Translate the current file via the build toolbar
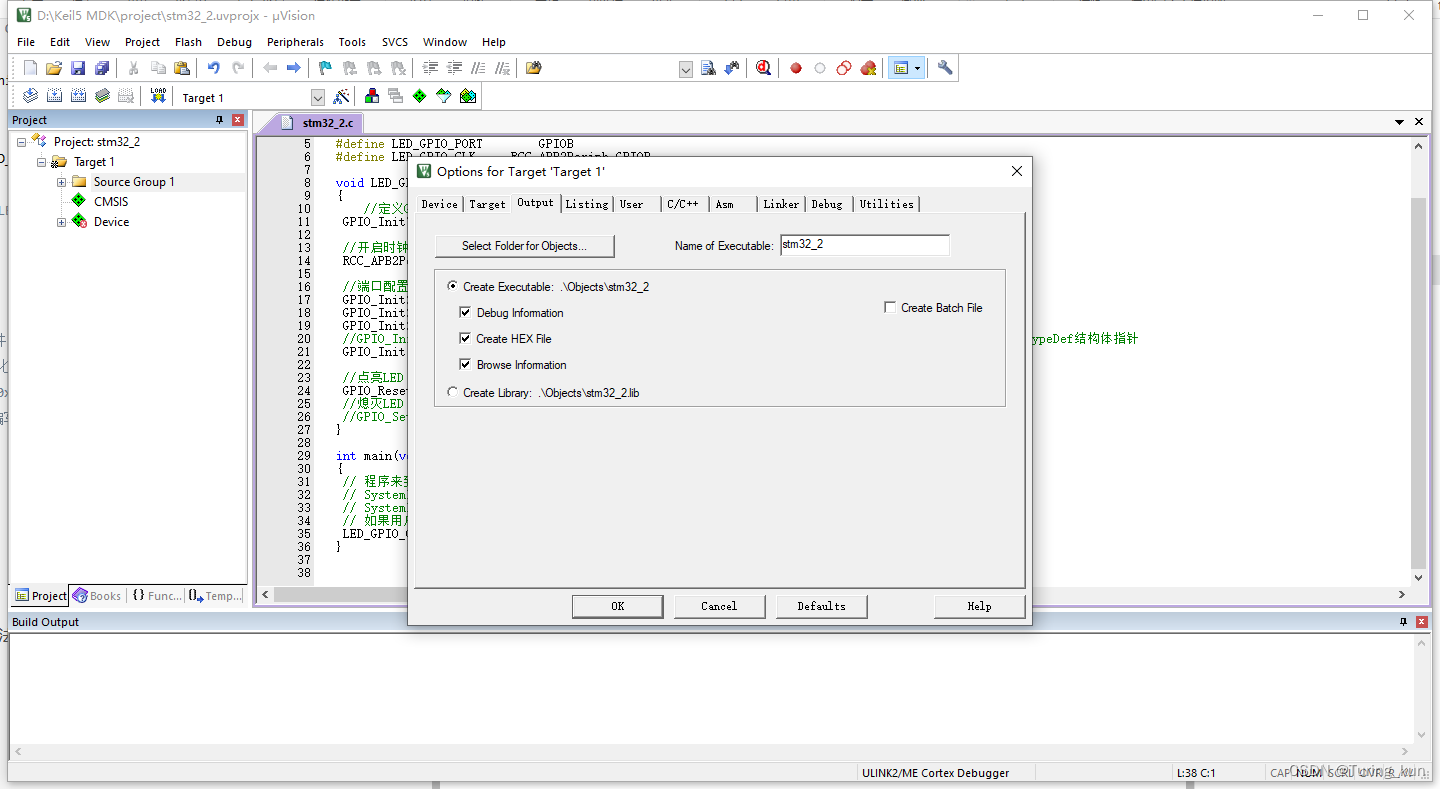This screenshot has height=789, width=1440. point(30,96)
